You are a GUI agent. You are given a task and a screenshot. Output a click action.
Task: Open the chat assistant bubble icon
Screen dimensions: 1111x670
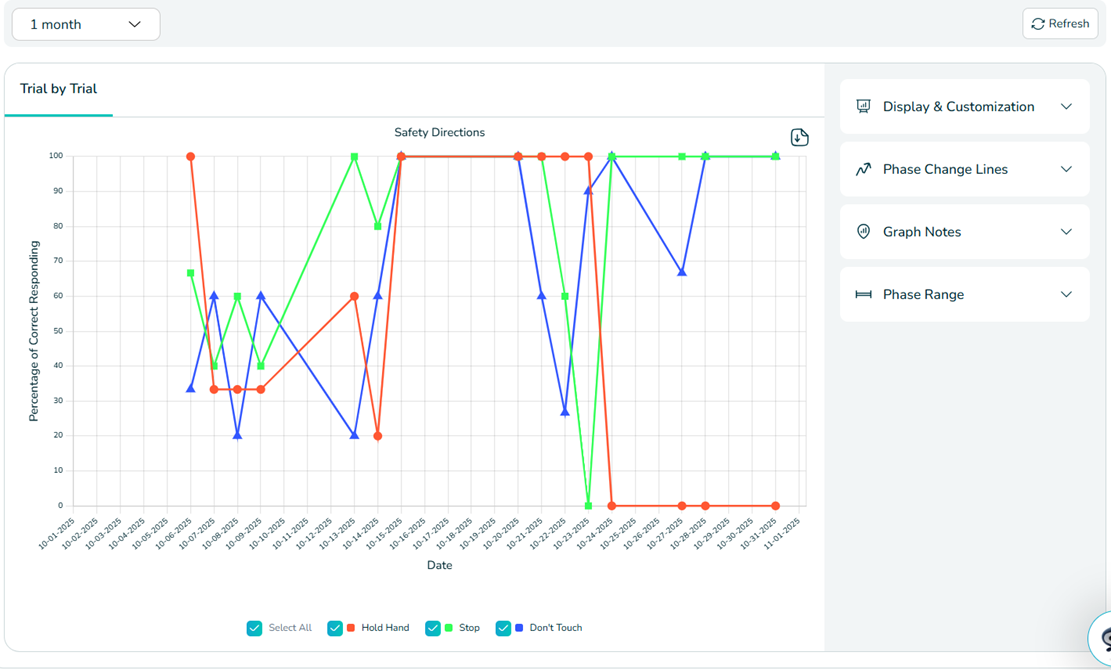coord(1104,638)
